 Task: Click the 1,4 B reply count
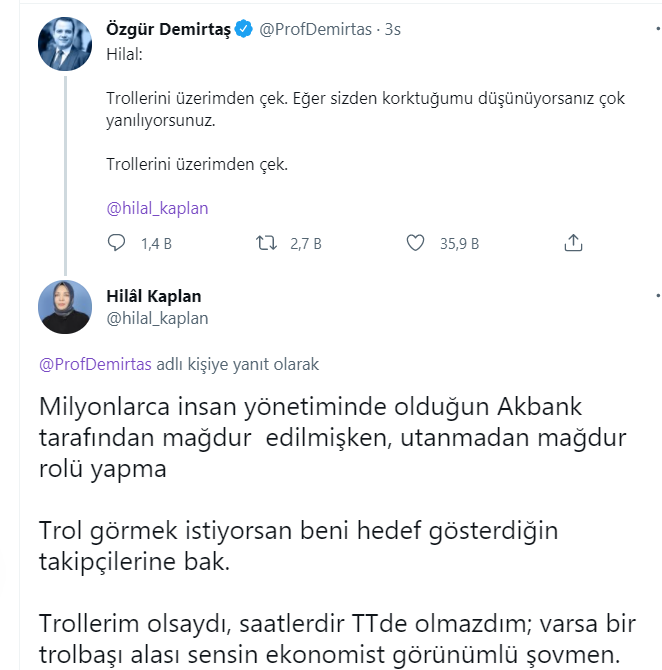156,243
